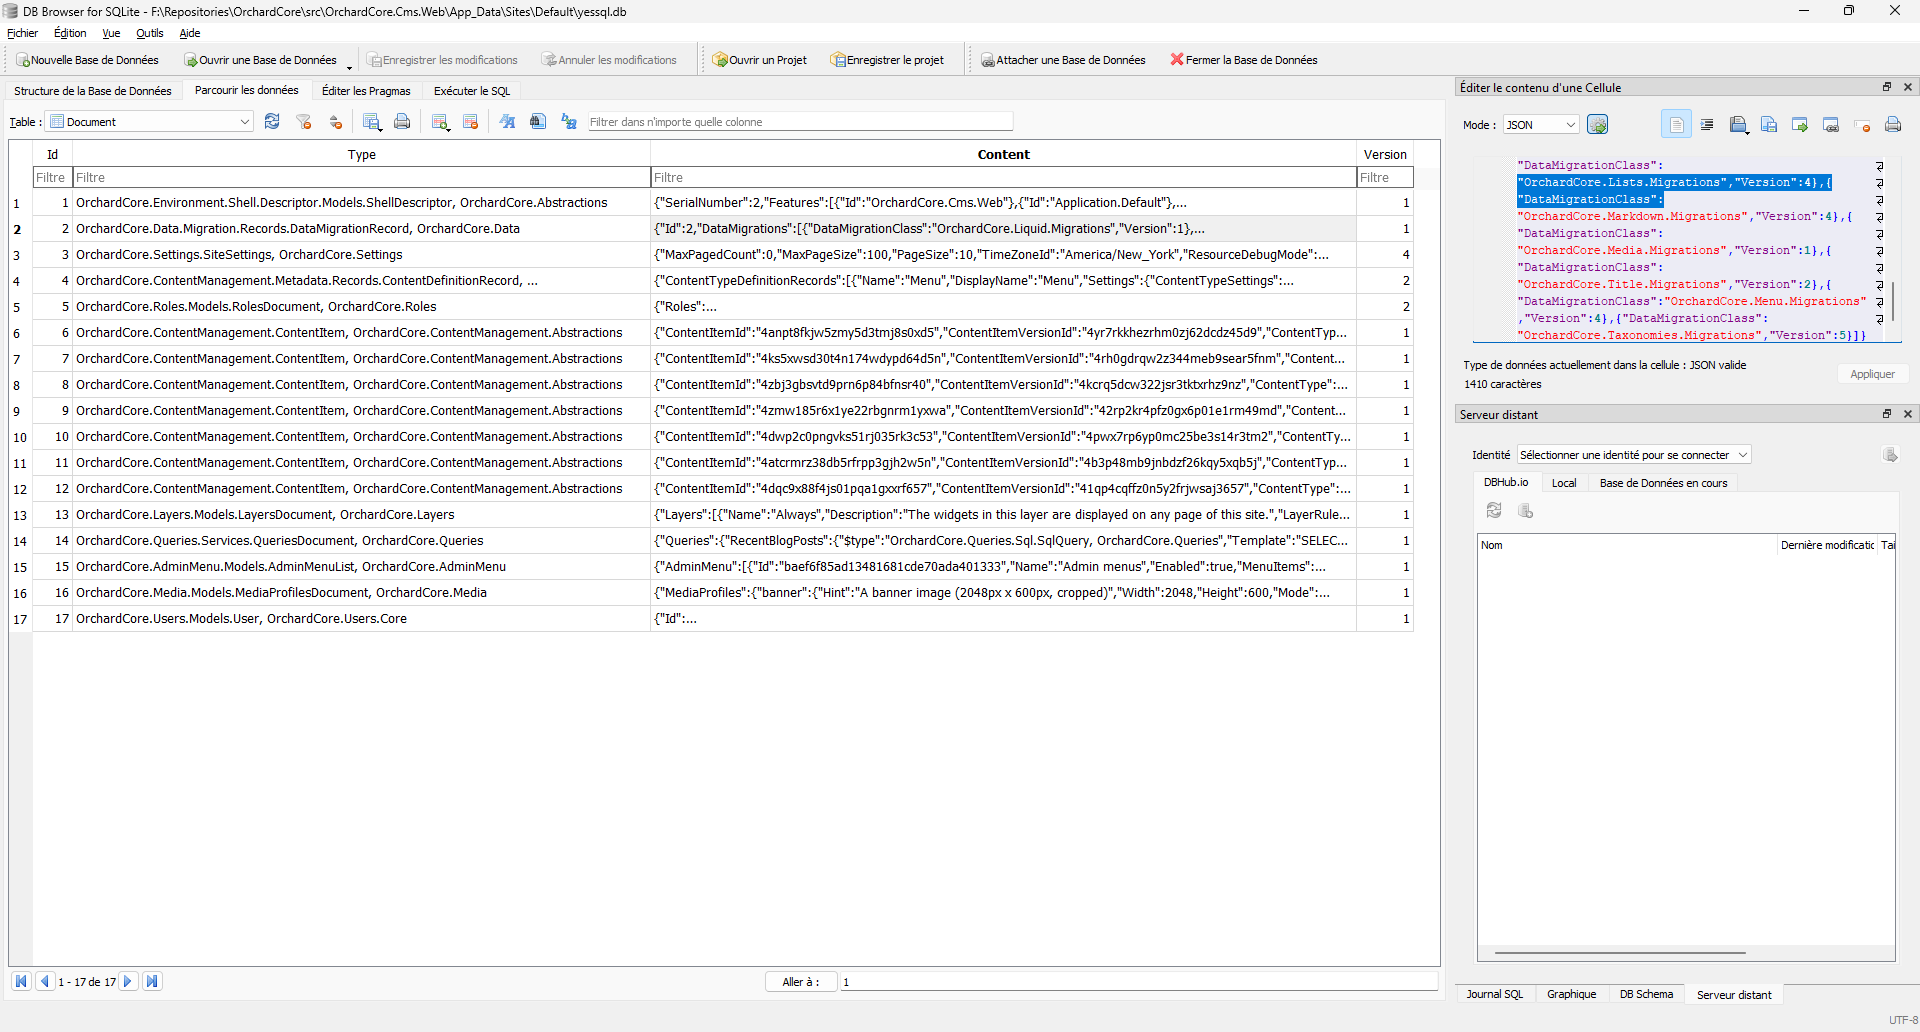
Task: Import file contents into the cell
Action: coord(1738,124)
